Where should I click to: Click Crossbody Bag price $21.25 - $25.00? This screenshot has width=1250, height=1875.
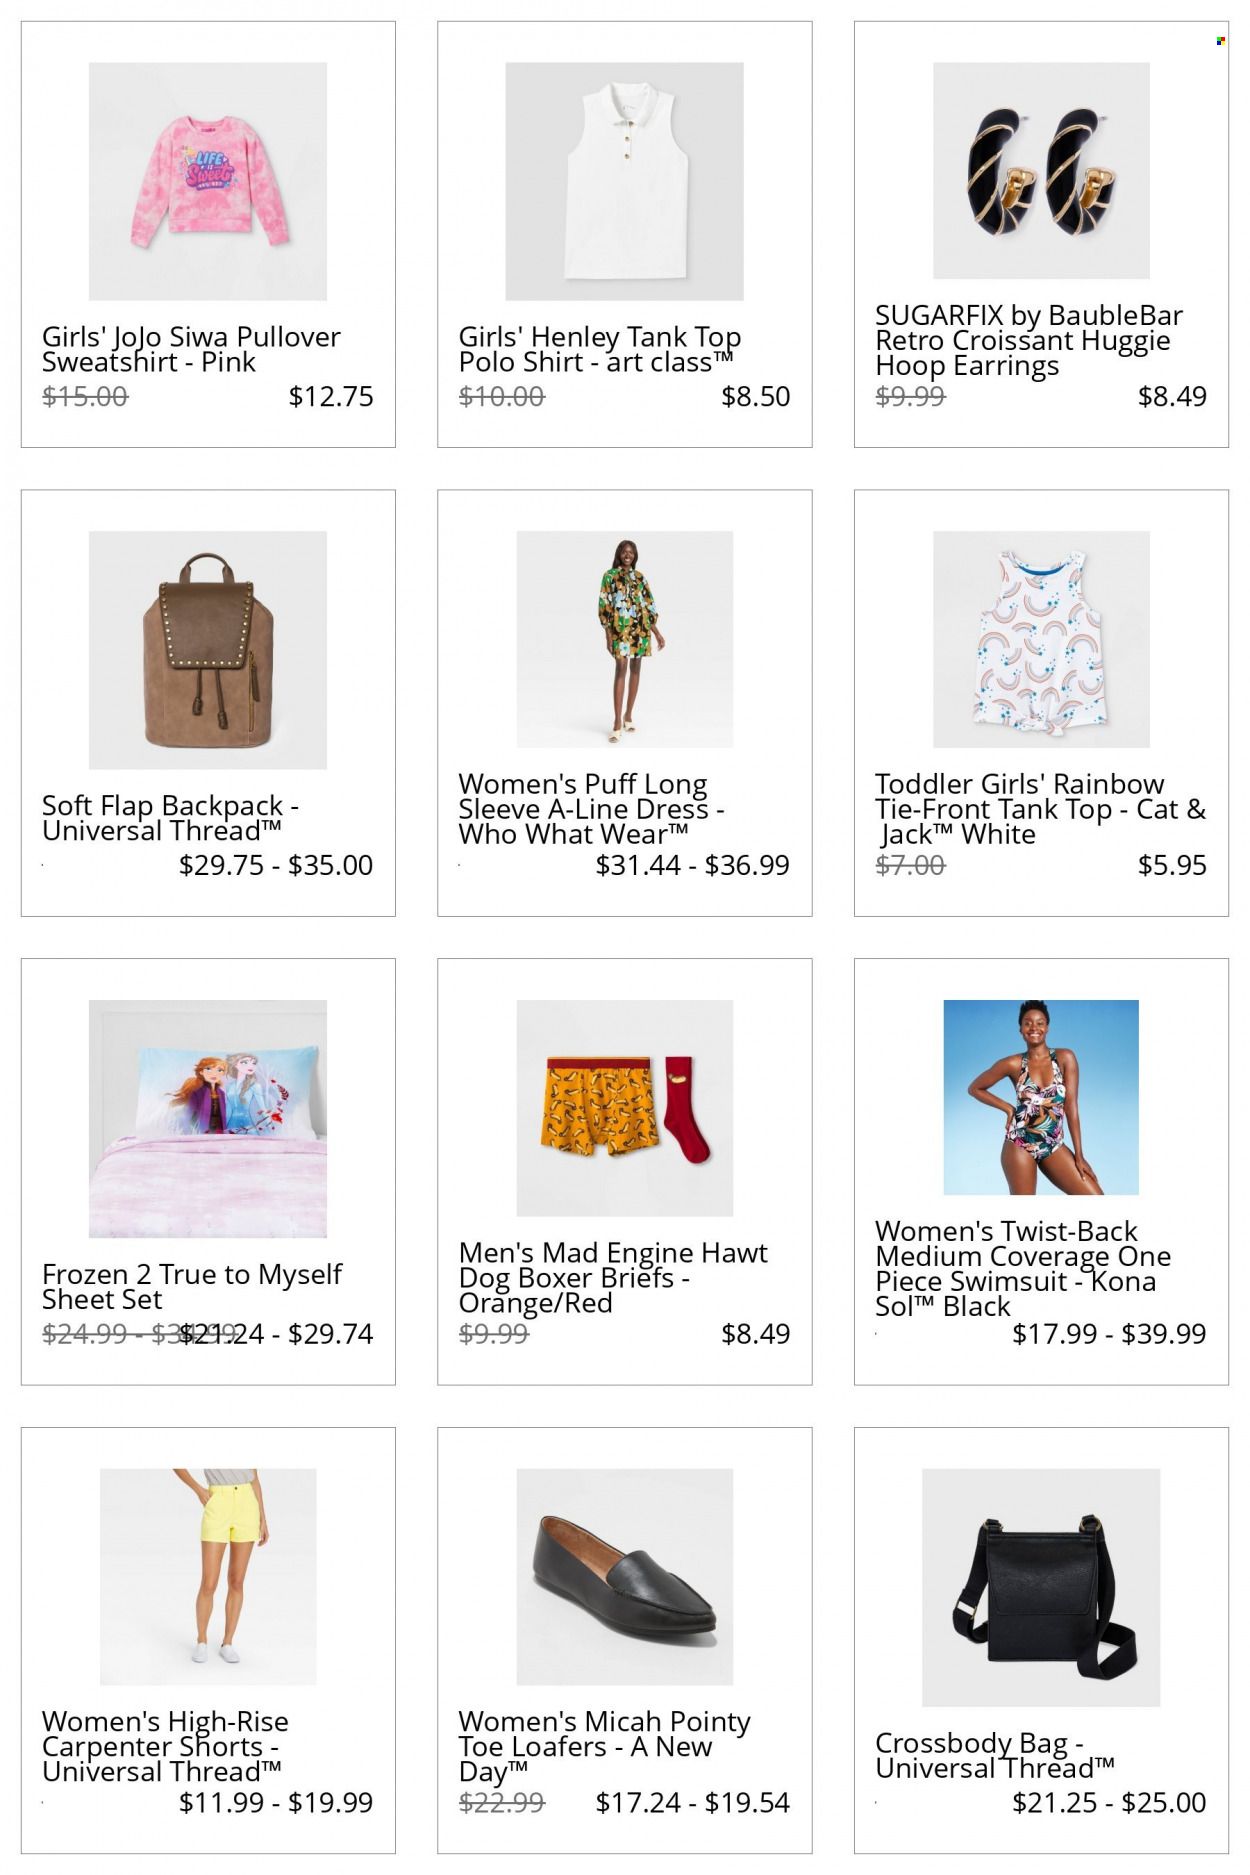pyautogui.click(x=1109, y=1802)
